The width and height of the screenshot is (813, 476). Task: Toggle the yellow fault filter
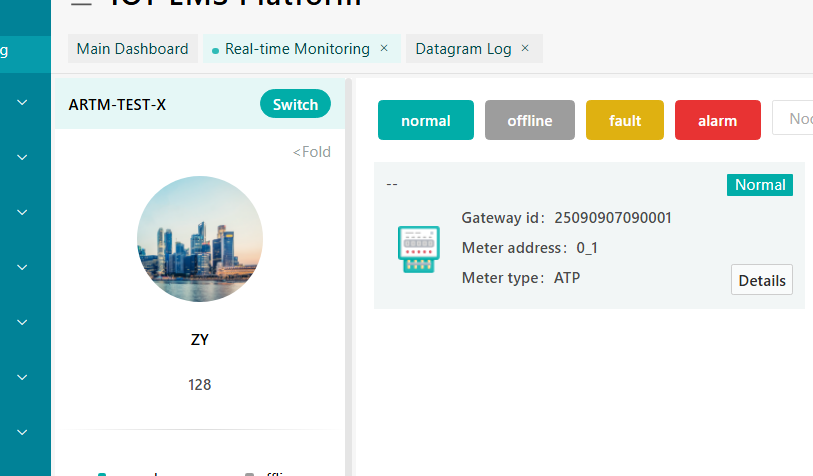625,120
